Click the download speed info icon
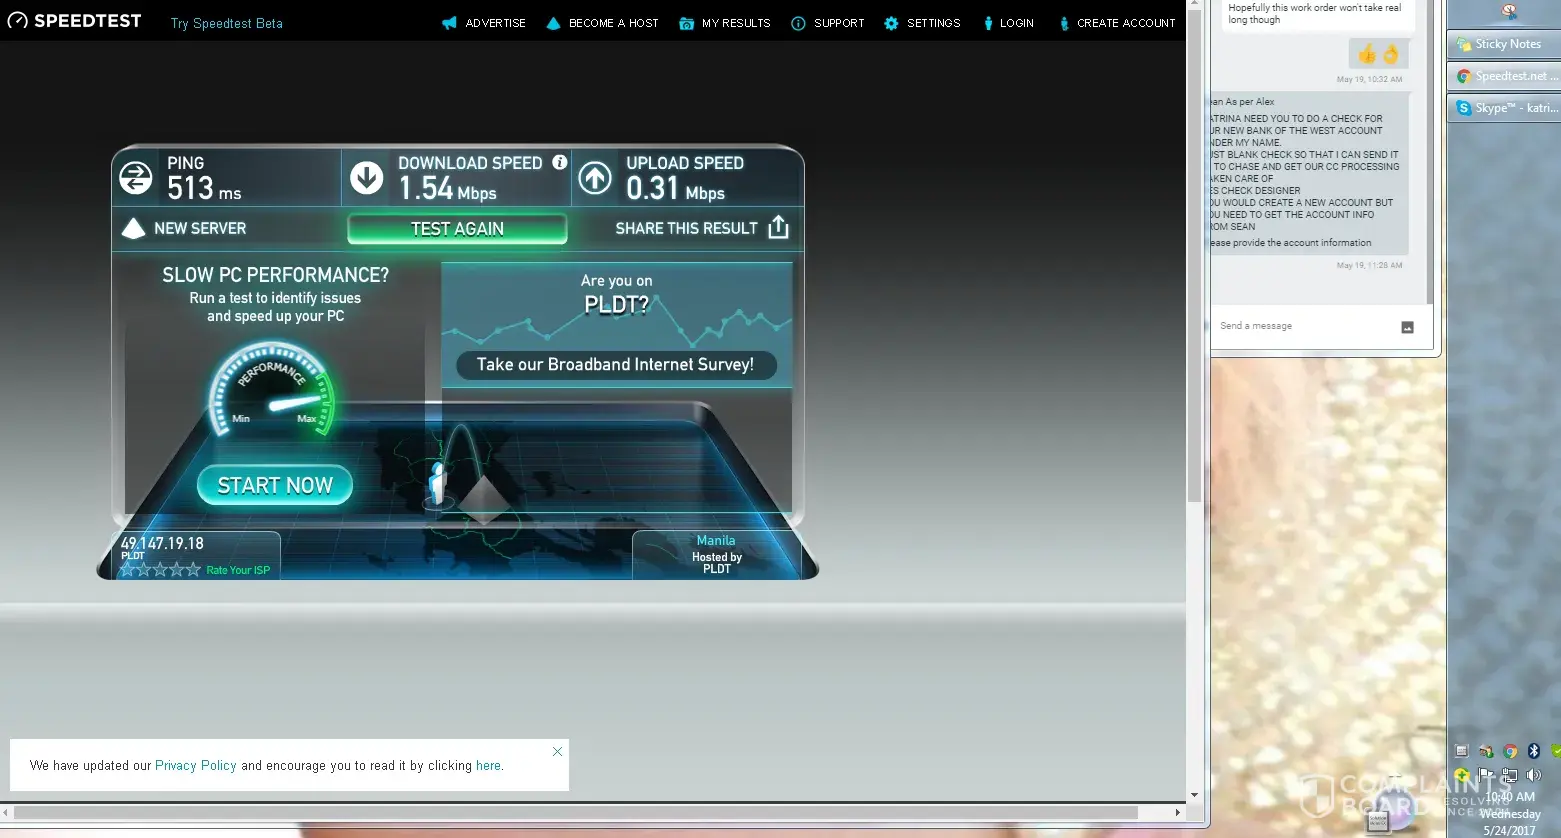Screen dimensions: 1561x838 pos(560,162)
